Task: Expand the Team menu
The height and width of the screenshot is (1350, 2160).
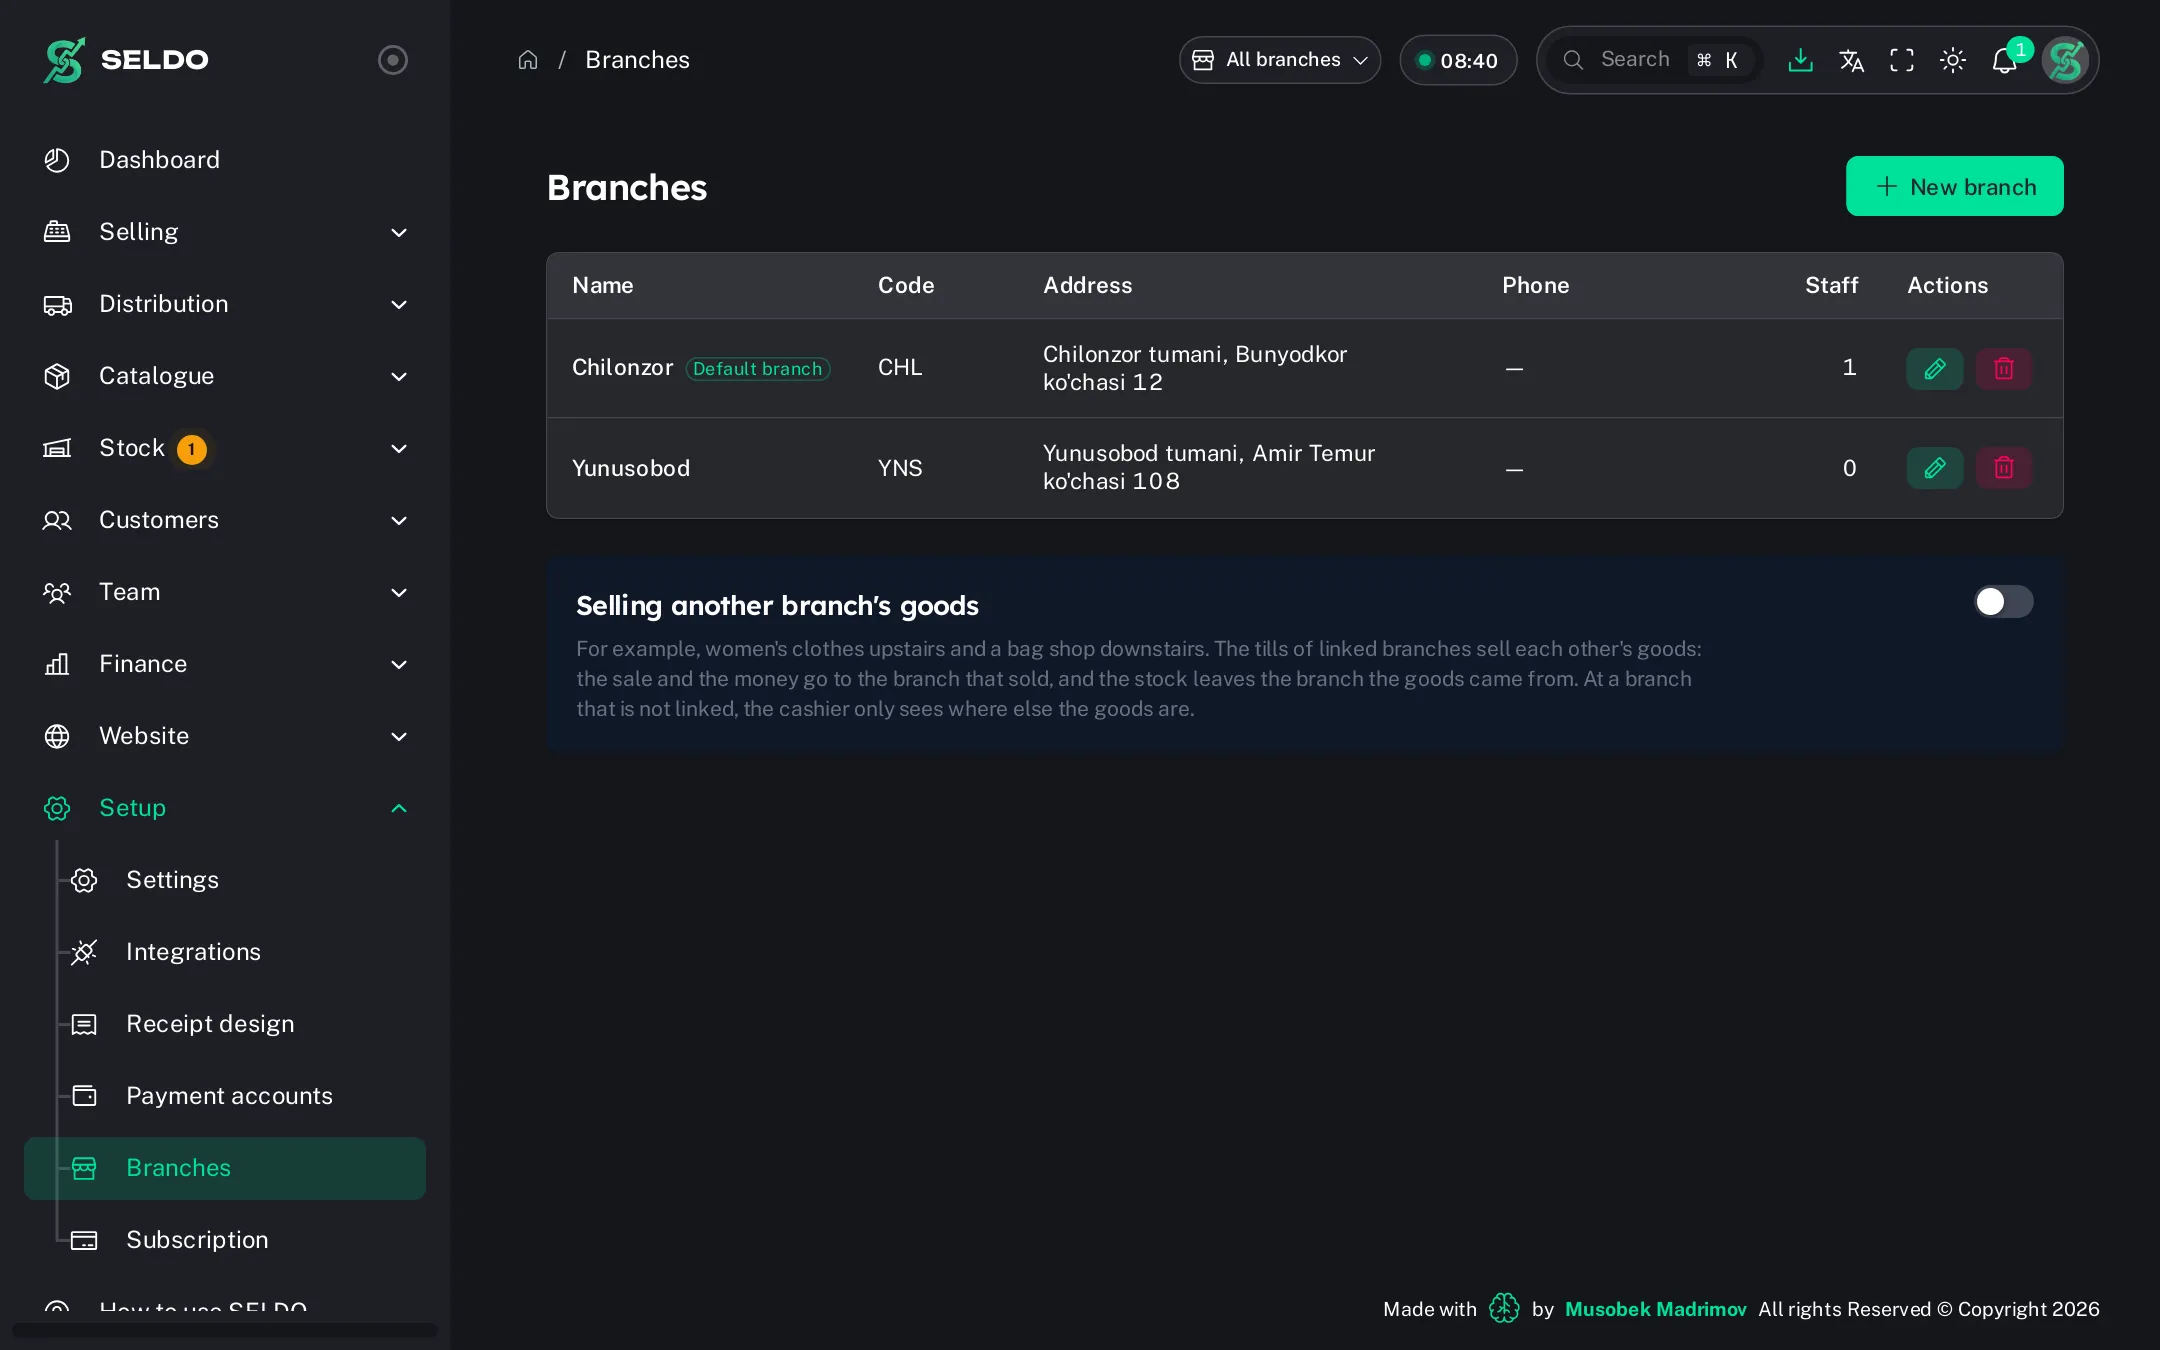Action: (225, 592)
